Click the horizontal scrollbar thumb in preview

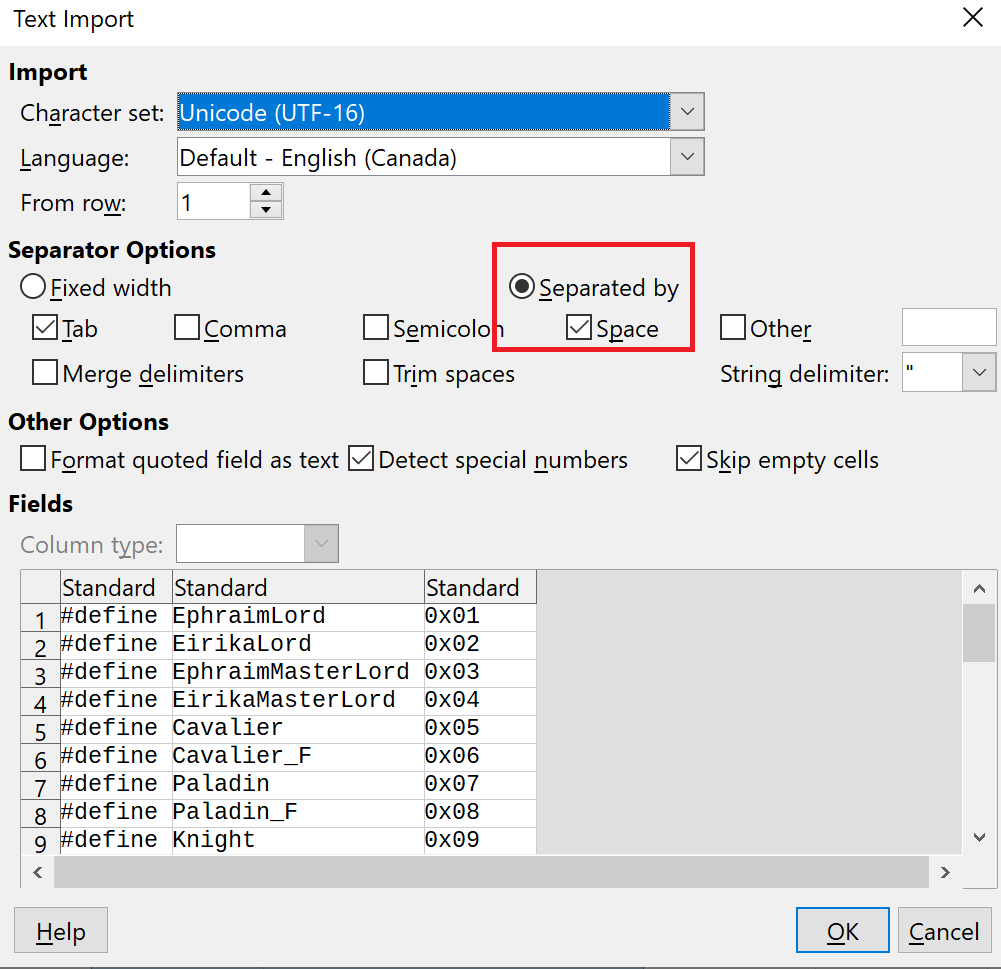(x=491, y=872)
